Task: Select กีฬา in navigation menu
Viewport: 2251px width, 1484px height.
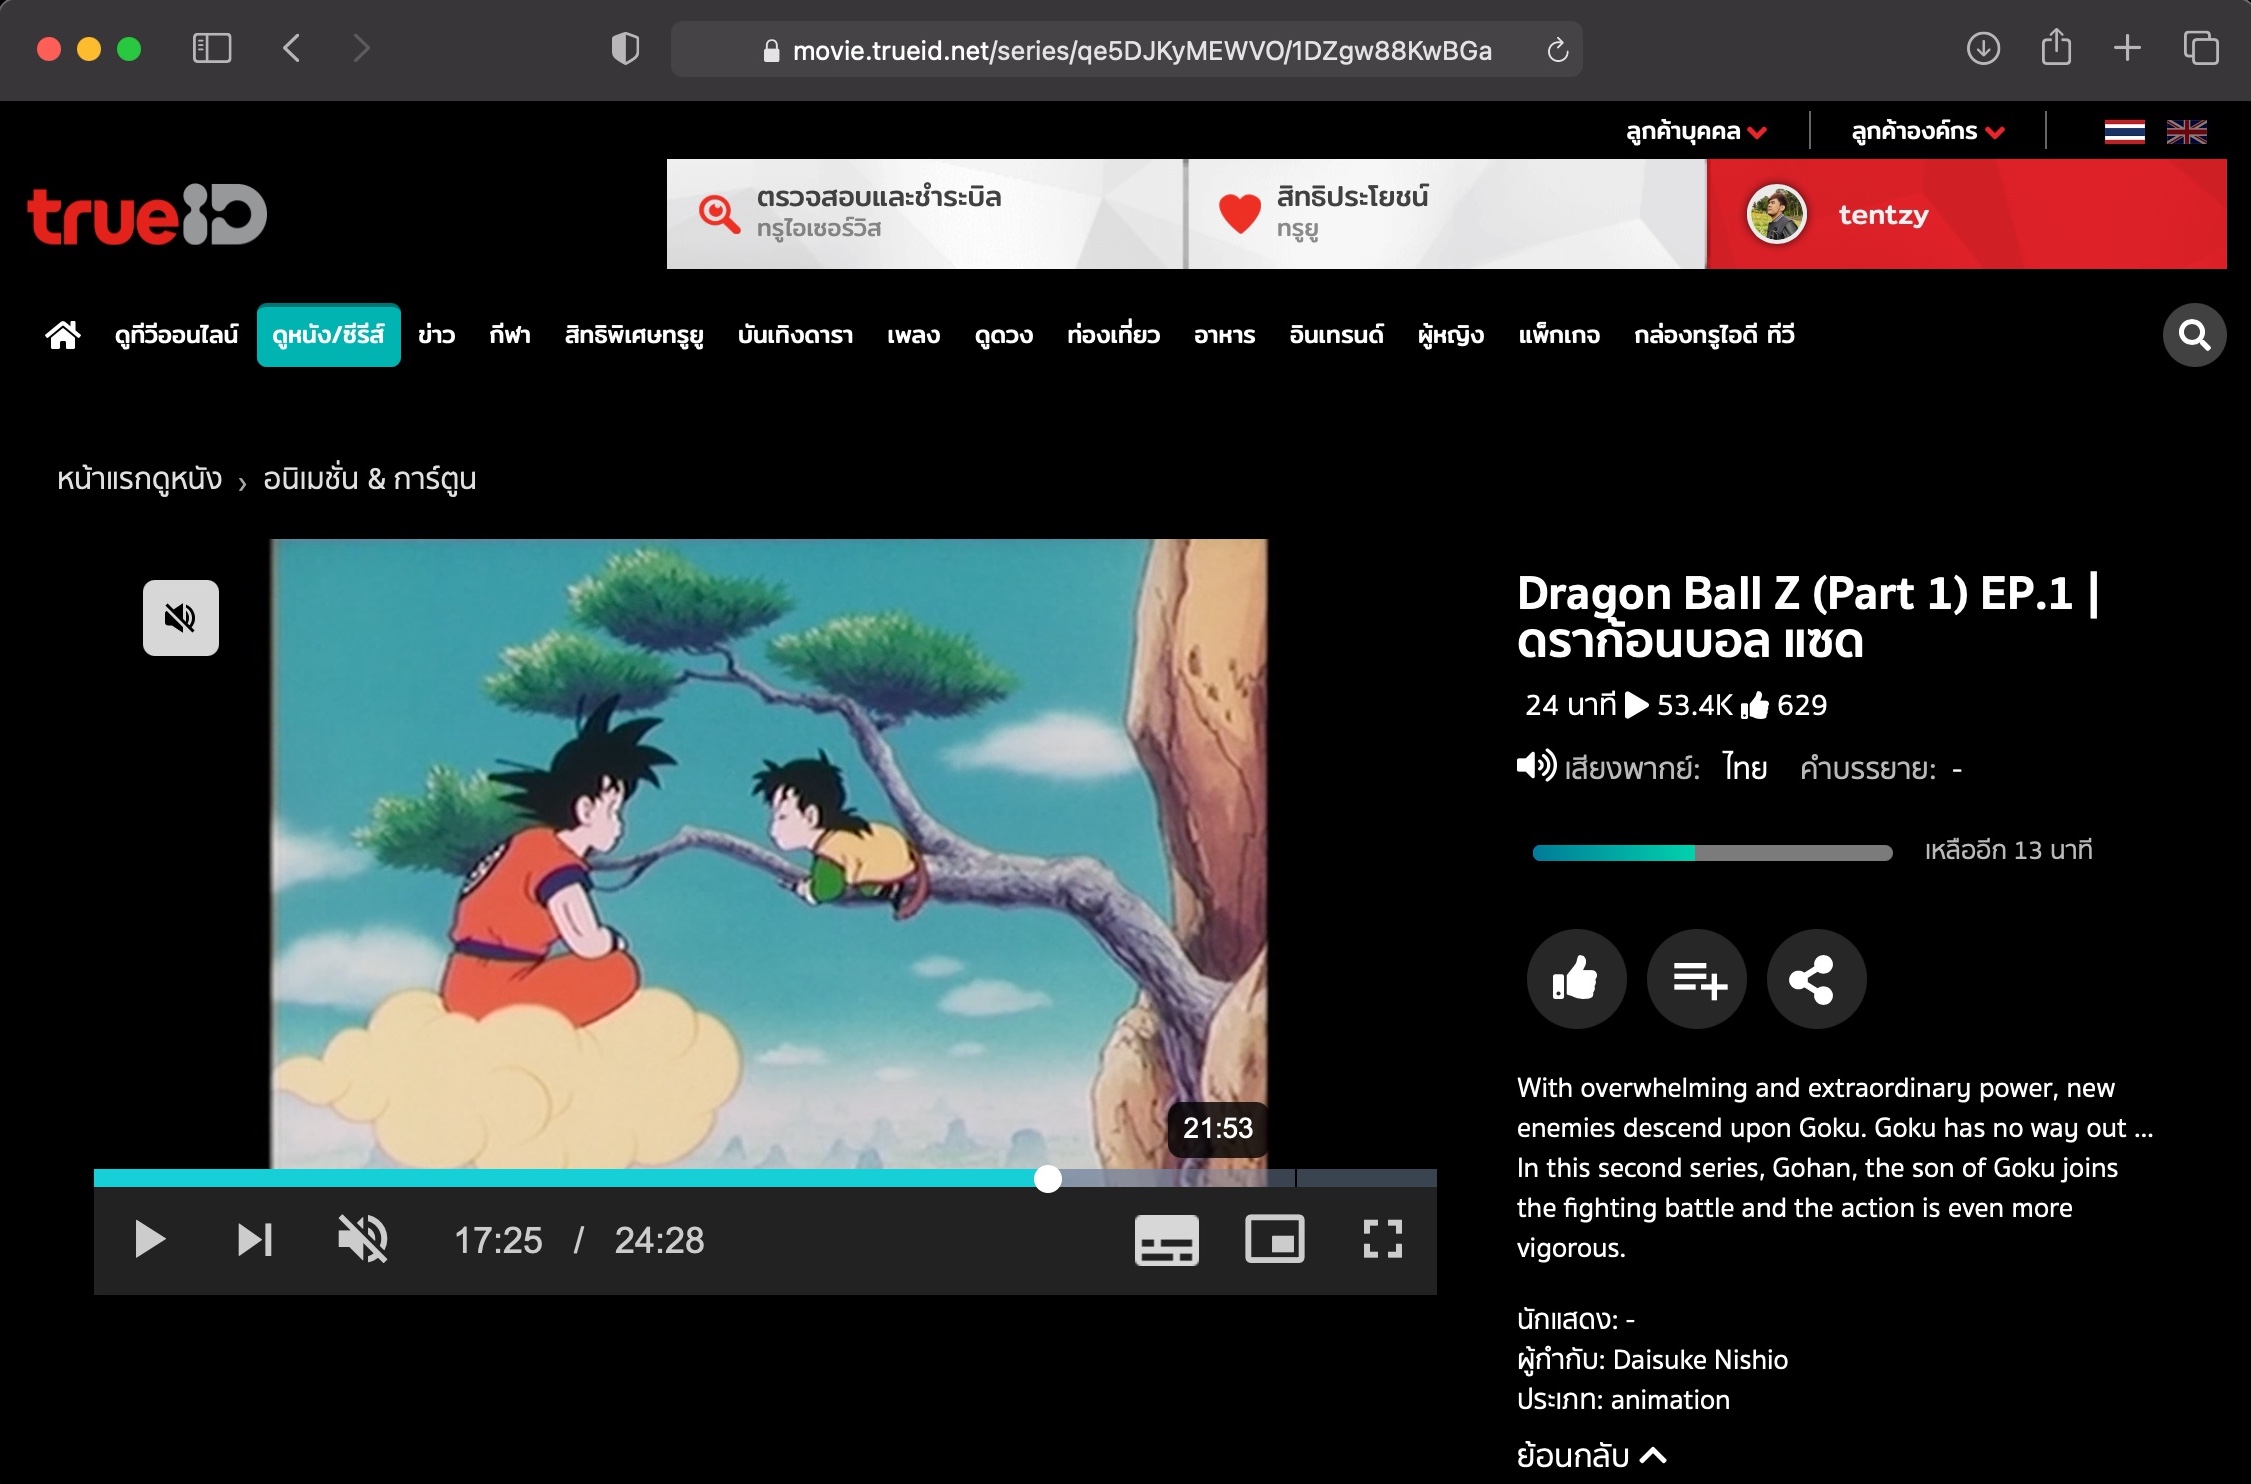Action: (x=510, y=335)
